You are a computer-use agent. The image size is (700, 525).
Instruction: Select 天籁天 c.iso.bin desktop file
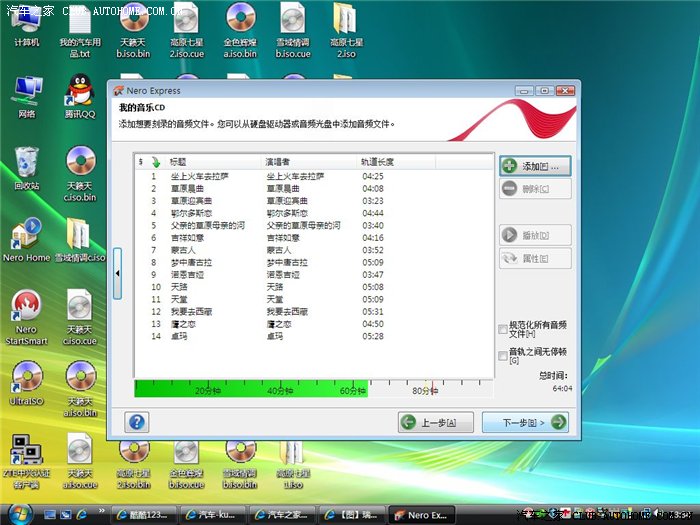[80, 174]
